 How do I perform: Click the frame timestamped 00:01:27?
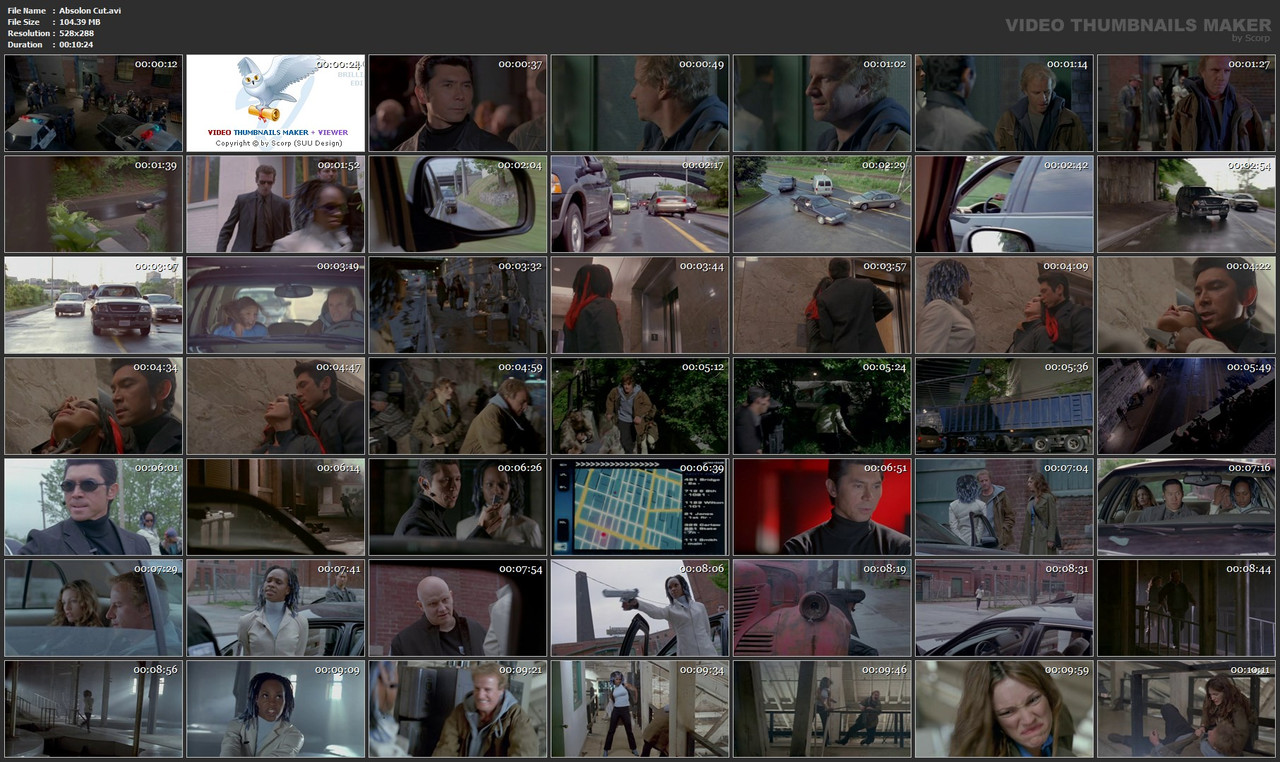[1186, 103]
